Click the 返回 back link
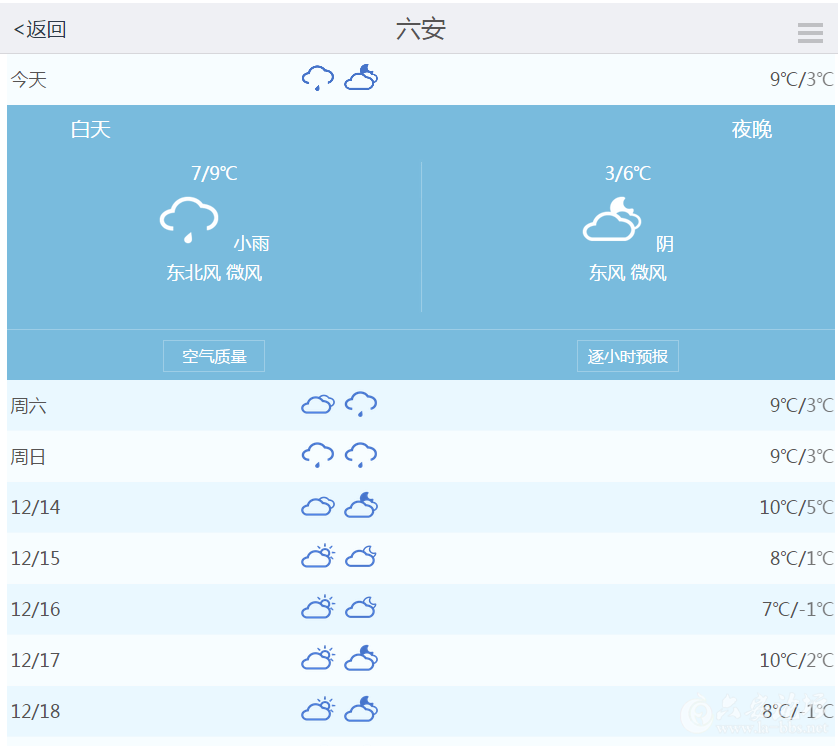 [x=40, y=29]
